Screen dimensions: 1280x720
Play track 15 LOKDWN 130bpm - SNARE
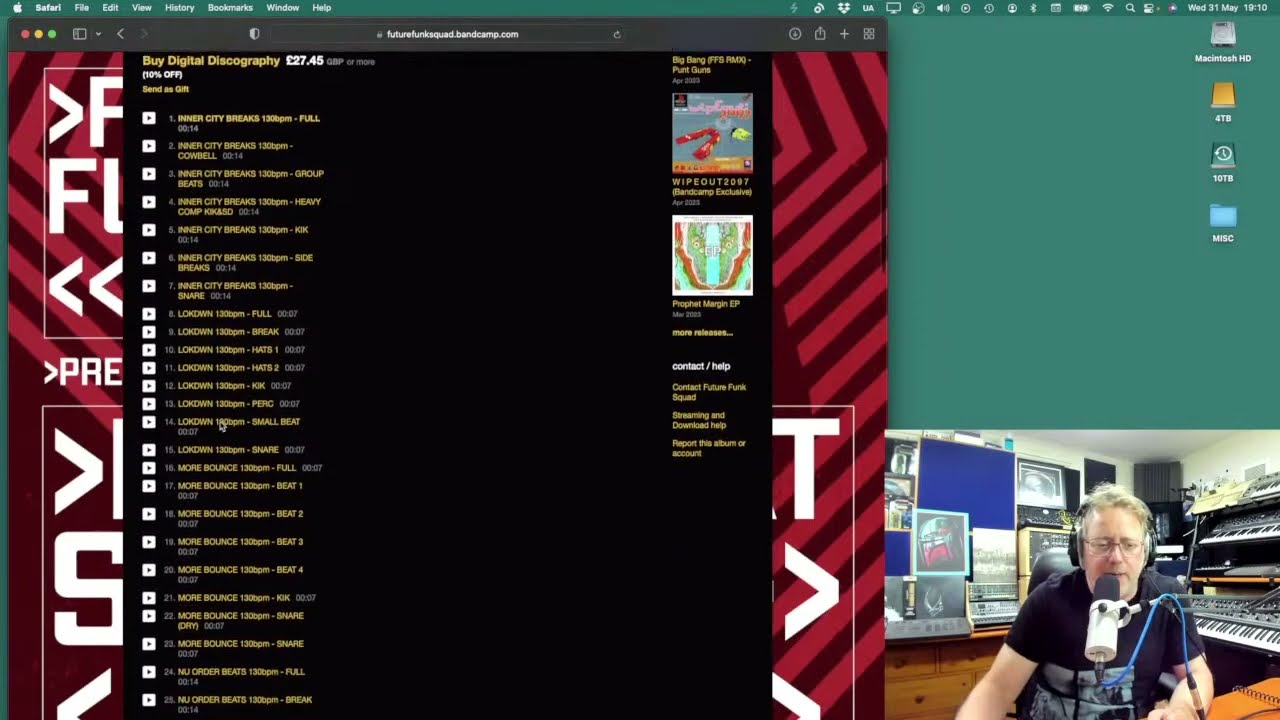tap(149, 450)
